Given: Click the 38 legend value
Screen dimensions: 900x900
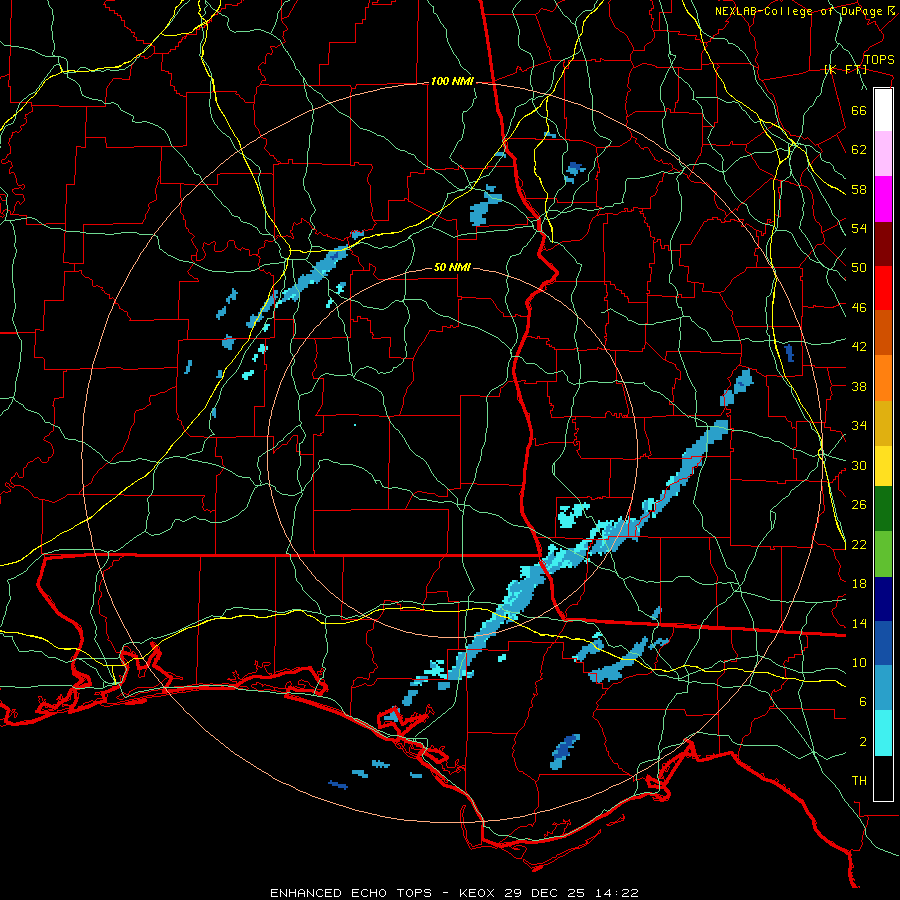Looking at the screenshot, I should [x=859, y=386].
